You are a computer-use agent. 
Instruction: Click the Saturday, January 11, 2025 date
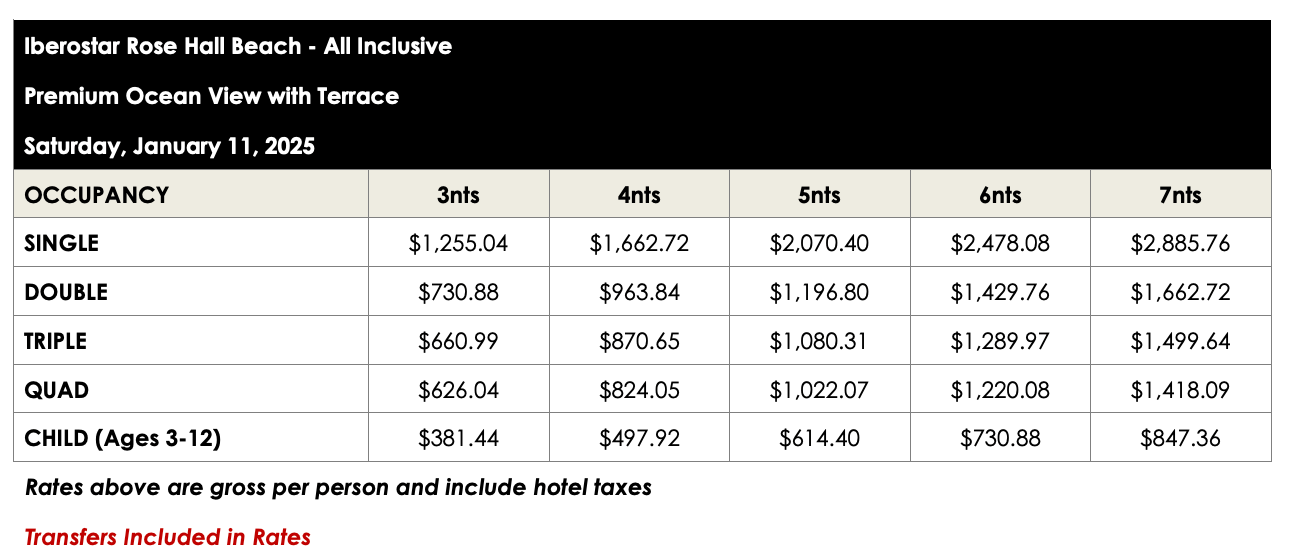[169, 146]
